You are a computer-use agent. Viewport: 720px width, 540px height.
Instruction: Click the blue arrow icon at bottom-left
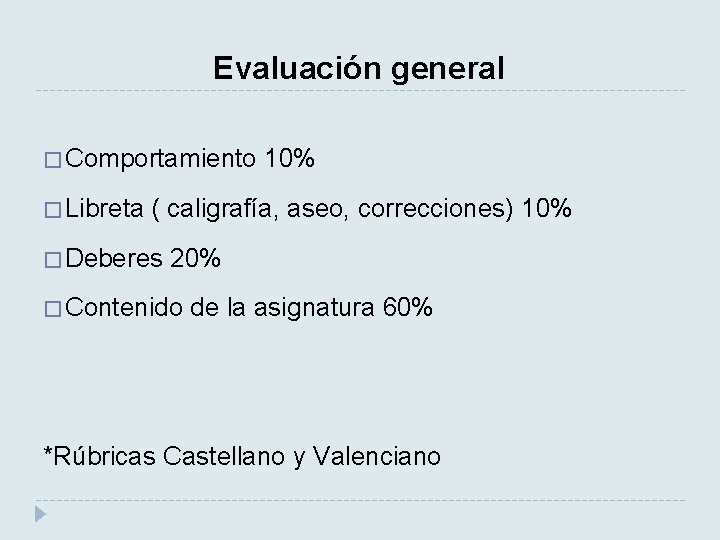pyautogui.click(x=39, y=515)
